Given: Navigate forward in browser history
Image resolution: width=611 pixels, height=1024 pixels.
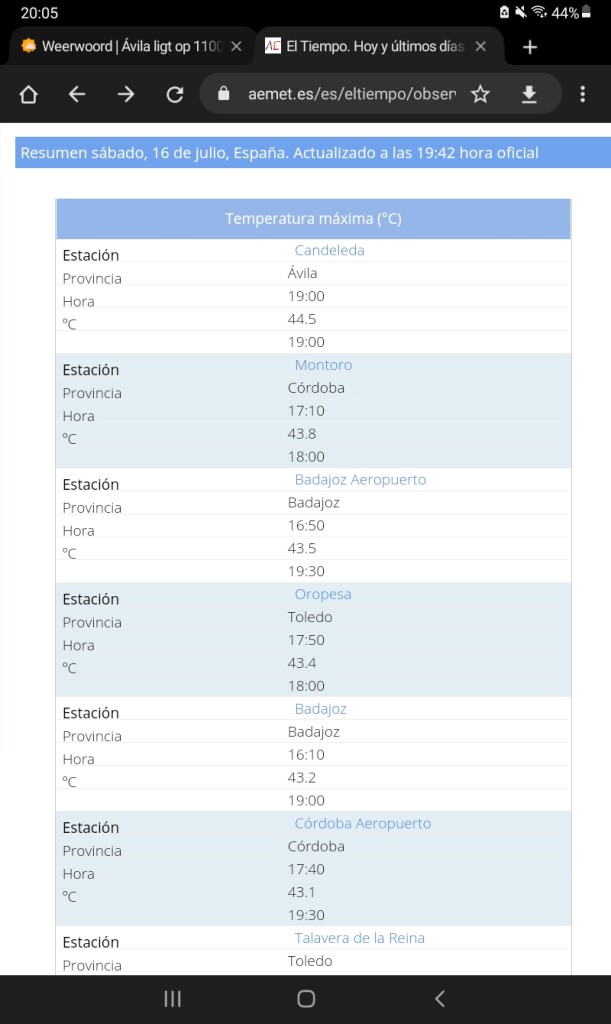Looking at the screenshot, I should 126,94.
